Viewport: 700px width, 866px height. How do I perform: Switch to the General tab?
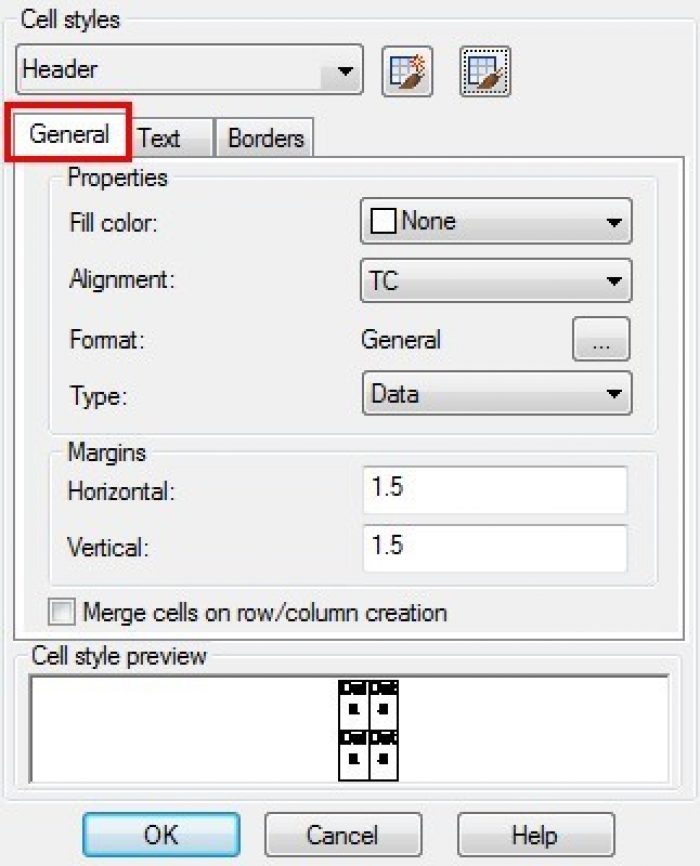coord(69,134)
